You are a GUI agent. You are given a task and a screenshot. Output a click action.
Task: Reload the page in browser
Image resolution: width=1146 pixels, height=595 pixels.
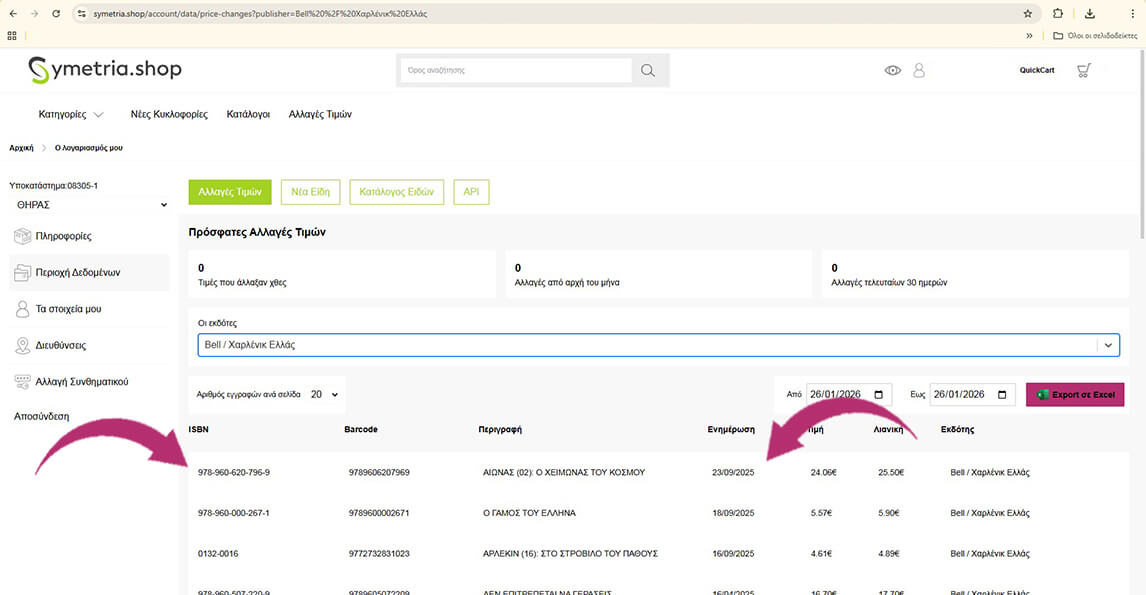(x=55, y=14)
